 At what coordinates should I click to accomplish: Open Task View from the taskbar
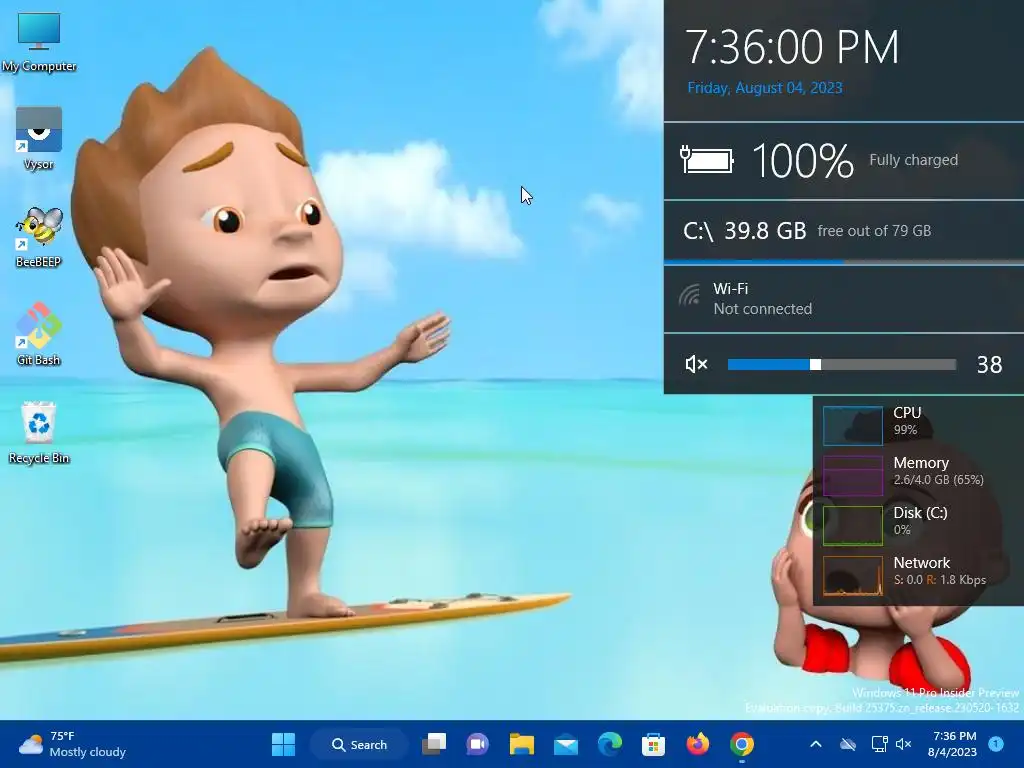(x=434, y=744)
